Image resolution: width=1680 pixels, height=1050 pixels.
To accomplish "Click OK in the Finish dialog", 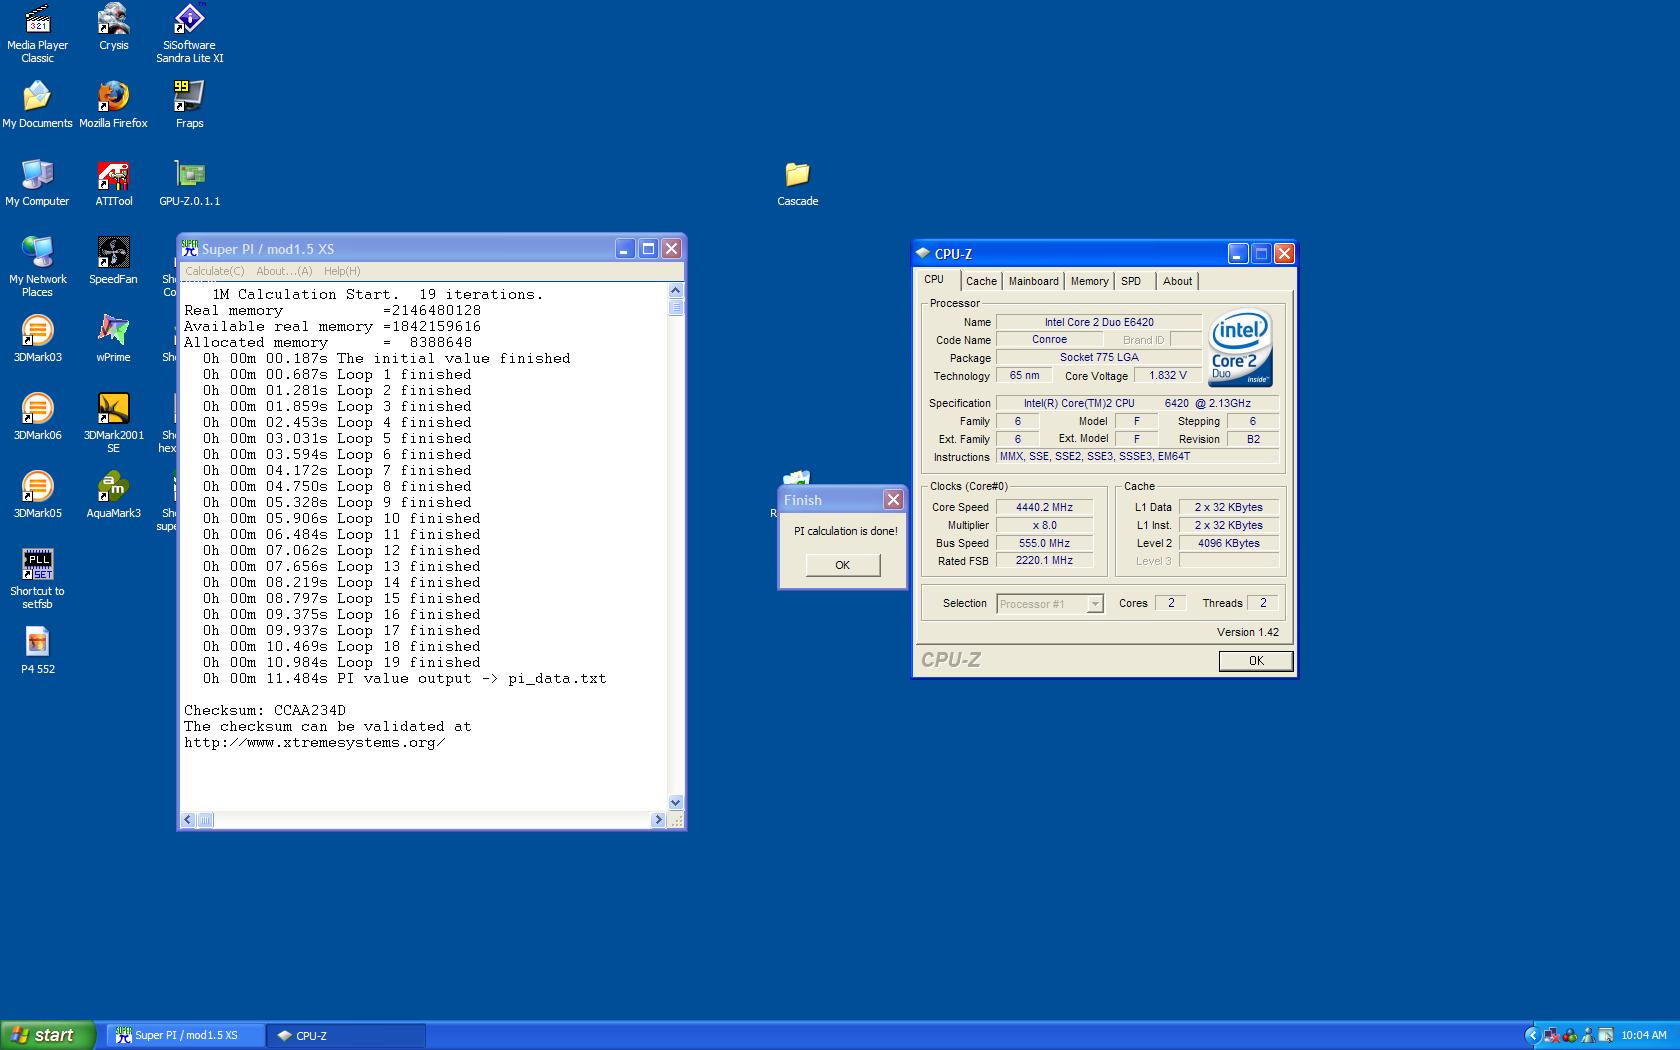I will tap(842, 565).
